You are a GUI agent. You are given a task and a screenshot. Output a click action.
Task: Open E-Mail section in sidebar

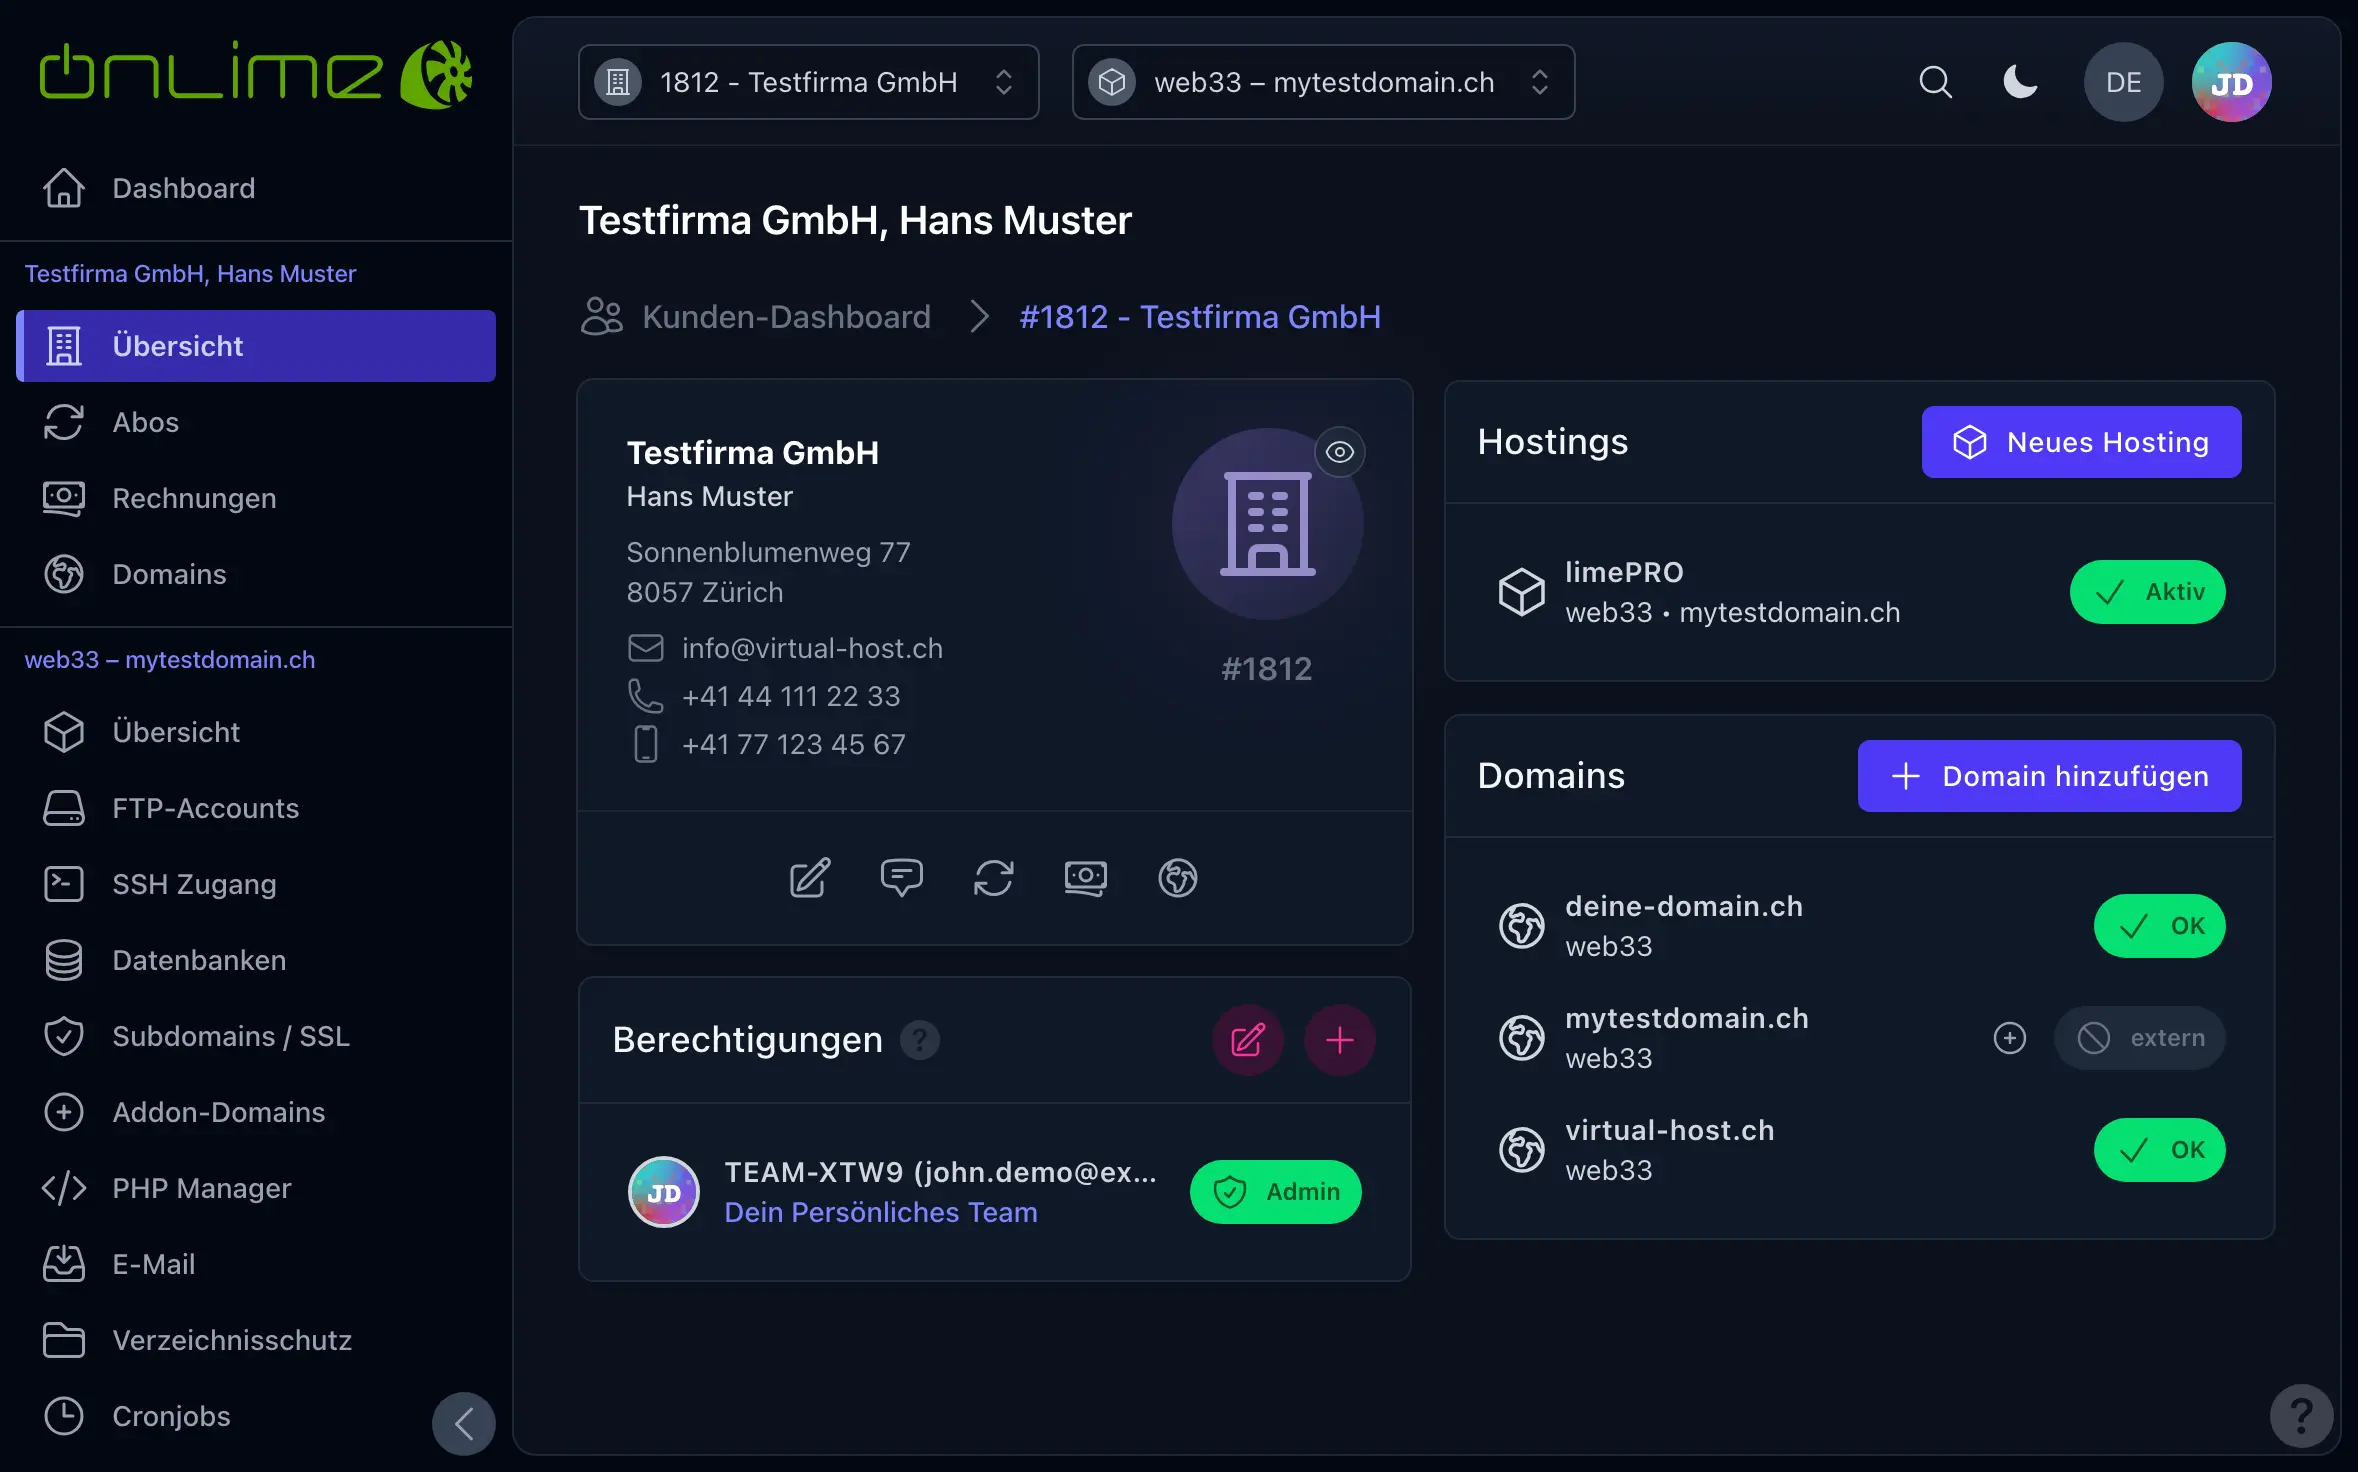[x=255, y=1264]
